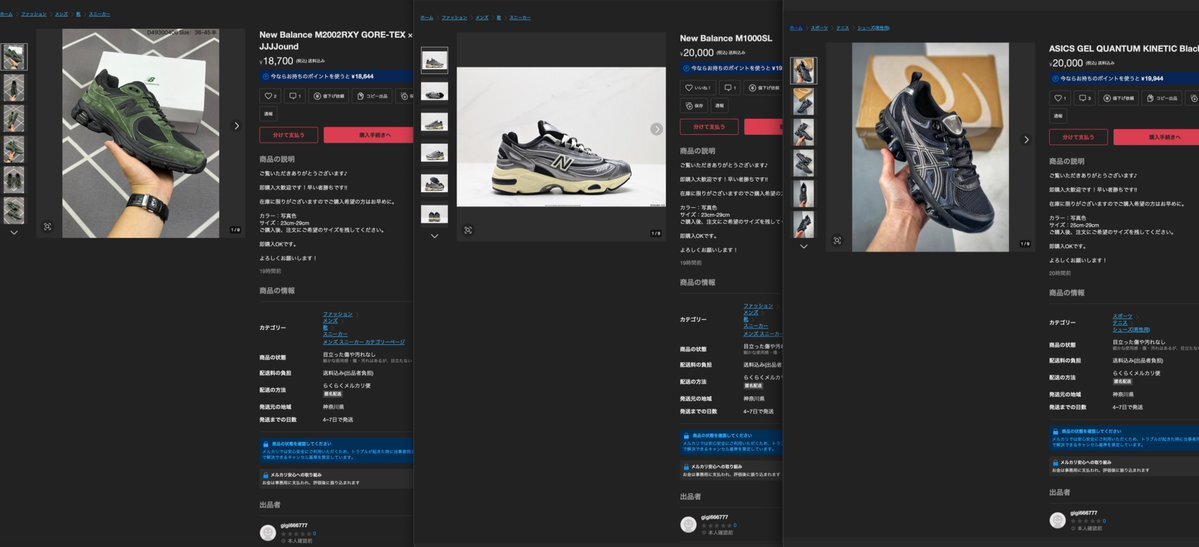Show next photo of the black ASICS shoe
The image size is (1199, 547).
[x=1026, y=139]
